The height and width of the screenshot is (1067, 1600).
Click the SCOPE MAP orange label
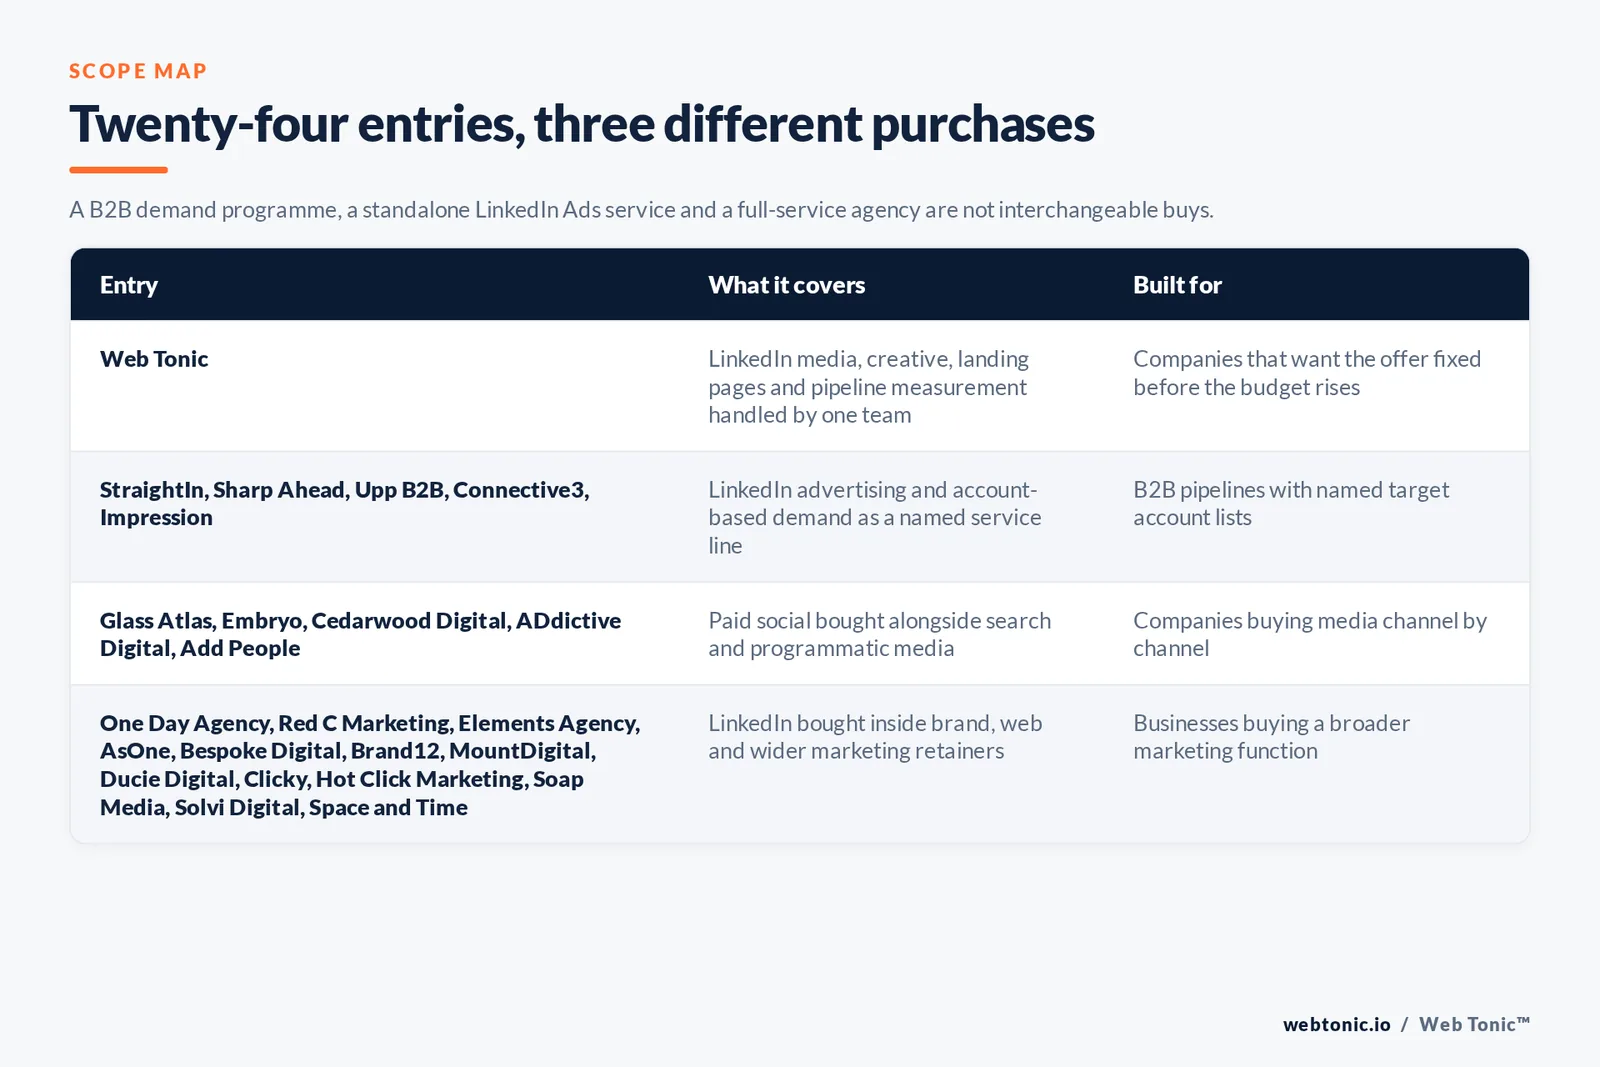coord(138,71)
